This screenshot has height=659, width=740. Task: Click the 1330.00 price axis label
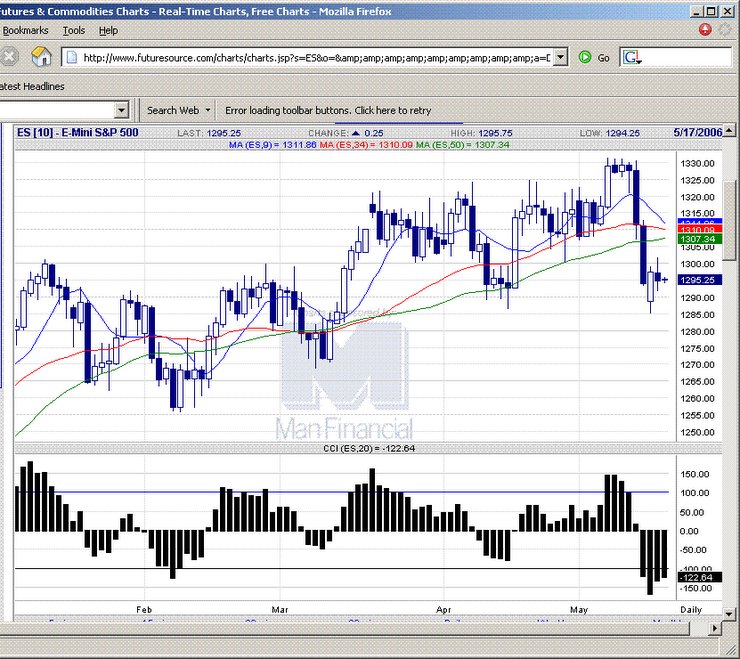(x=697, y=164)
